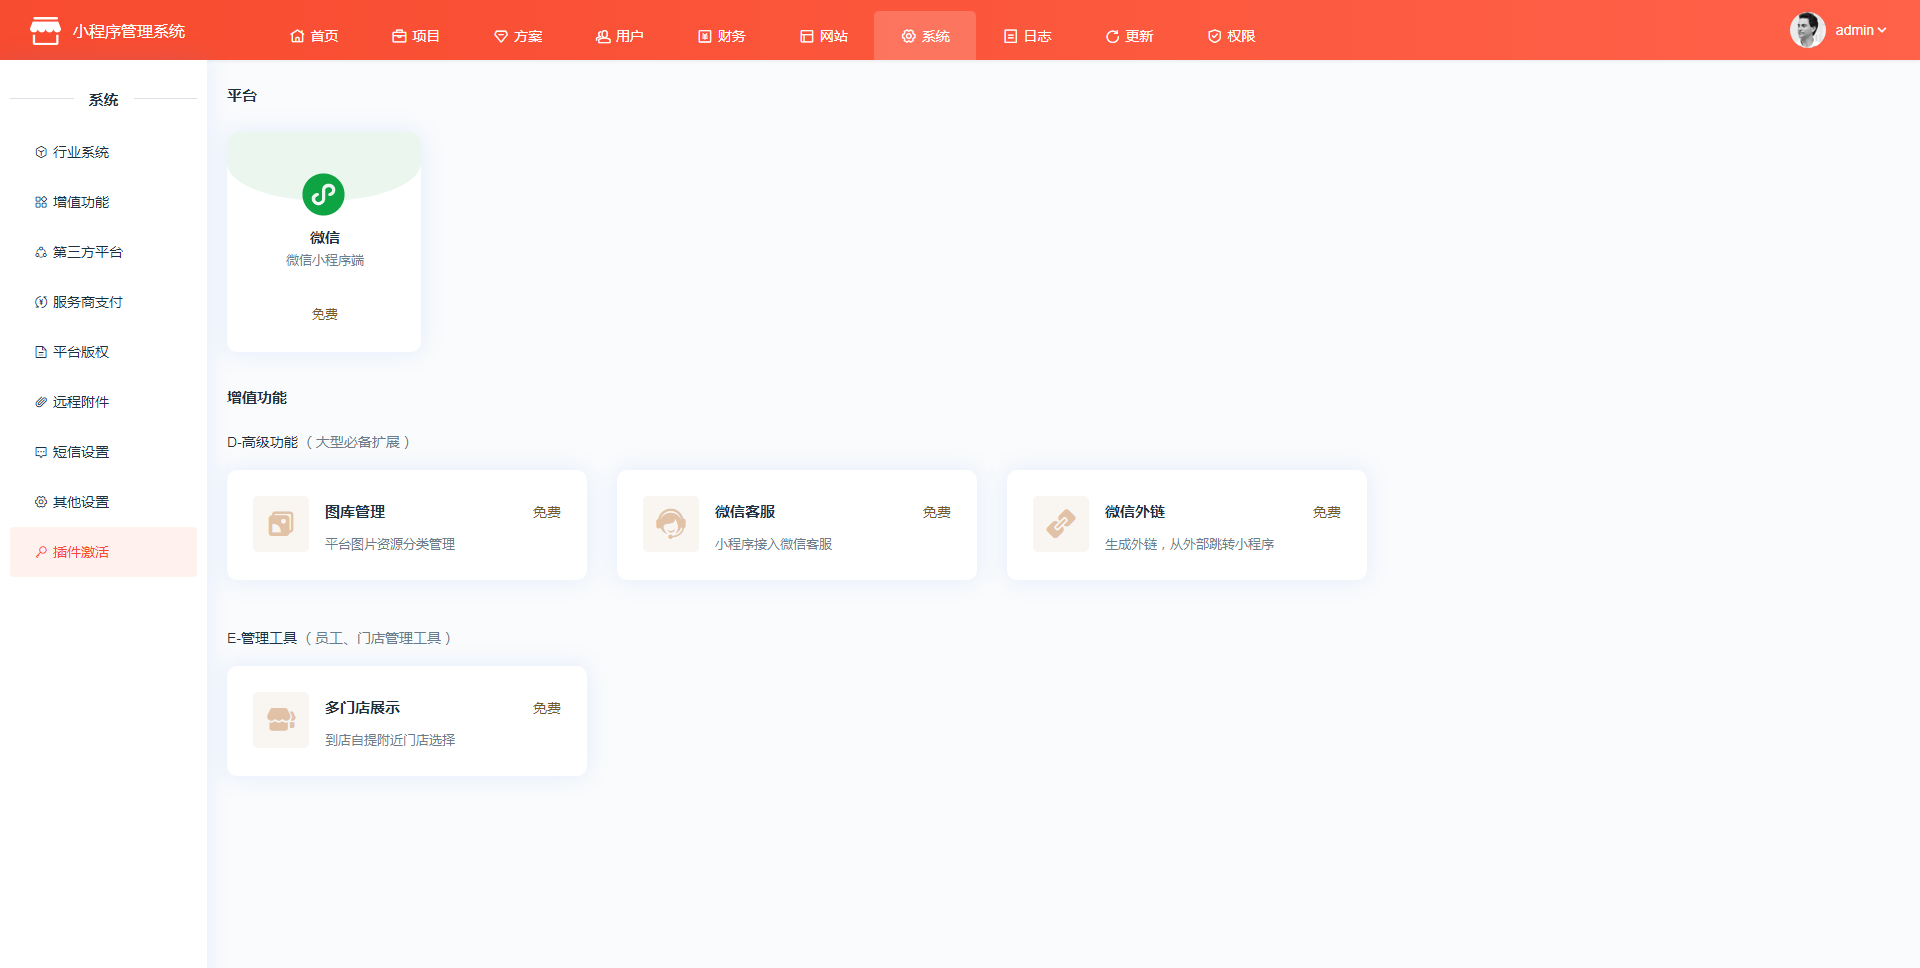
Task: Open the 网站 top menu
Action: tap(824, 36)
